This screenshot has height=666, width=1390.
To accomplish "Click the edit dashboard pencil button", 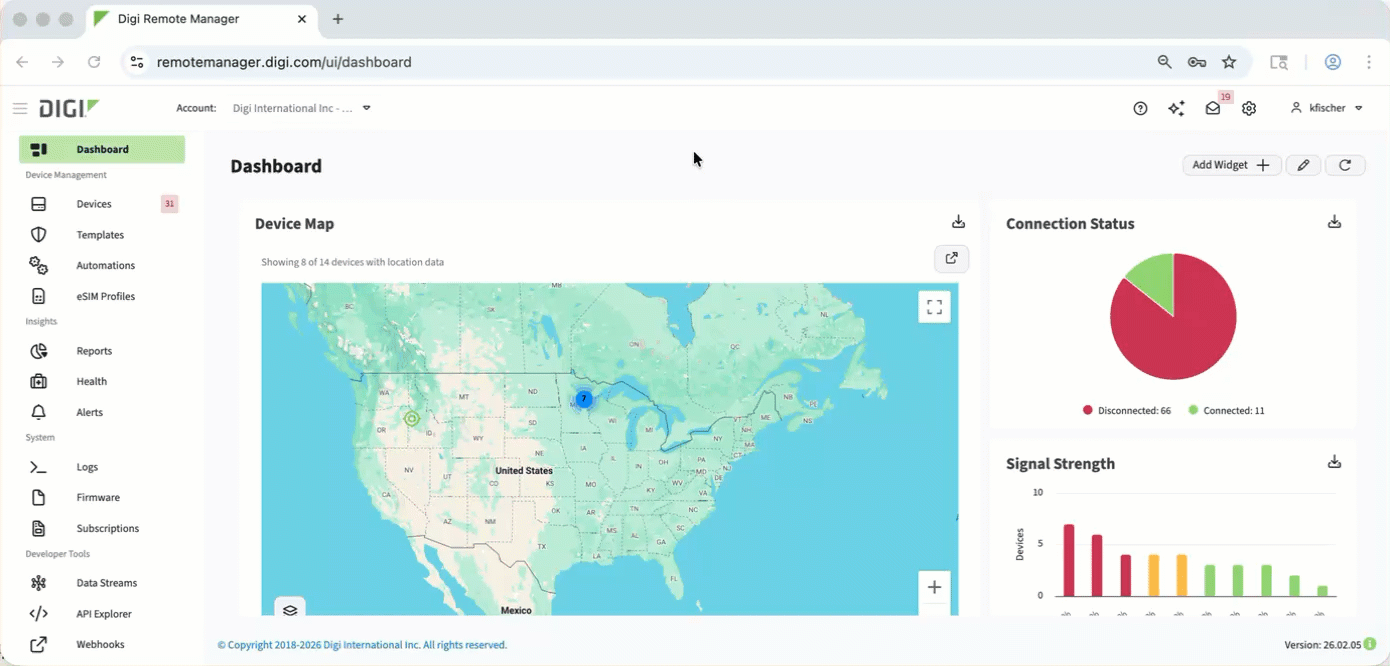I will 1303,165.
